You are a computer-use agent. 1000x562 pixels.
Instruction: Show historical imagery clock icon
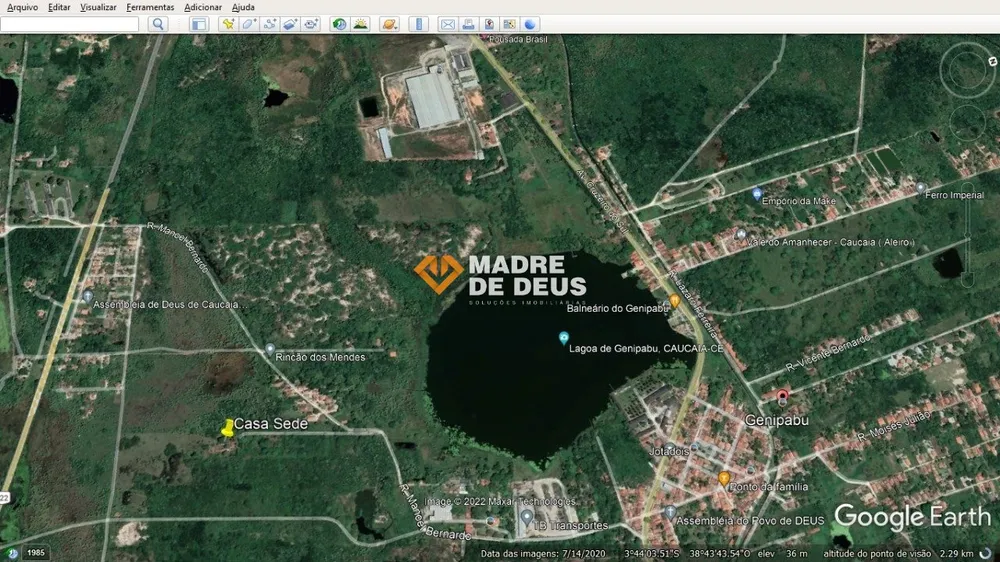click(x=339, y=24)
